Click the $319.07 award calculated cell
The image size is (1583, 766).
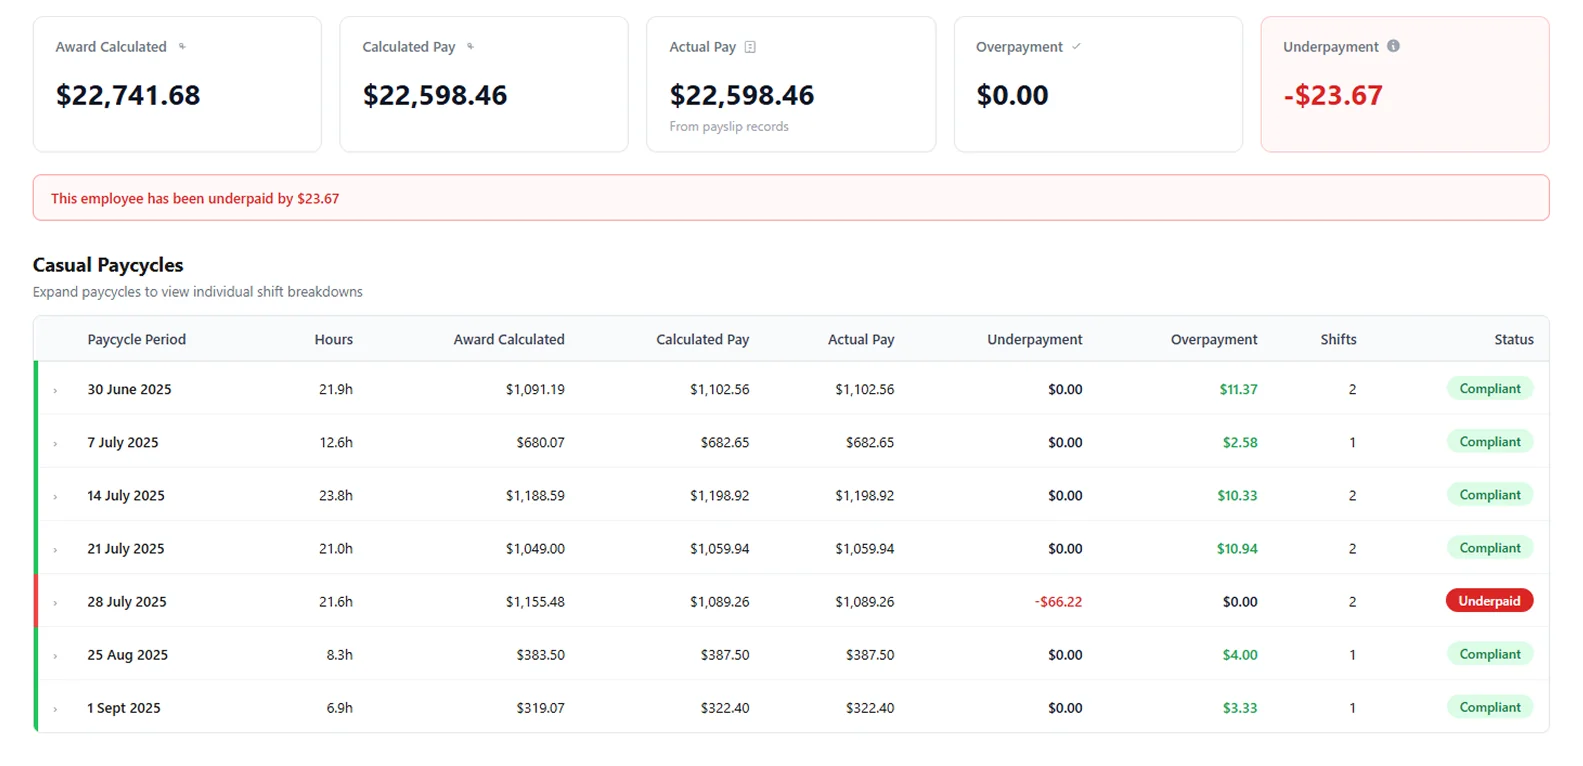(540, 708)
